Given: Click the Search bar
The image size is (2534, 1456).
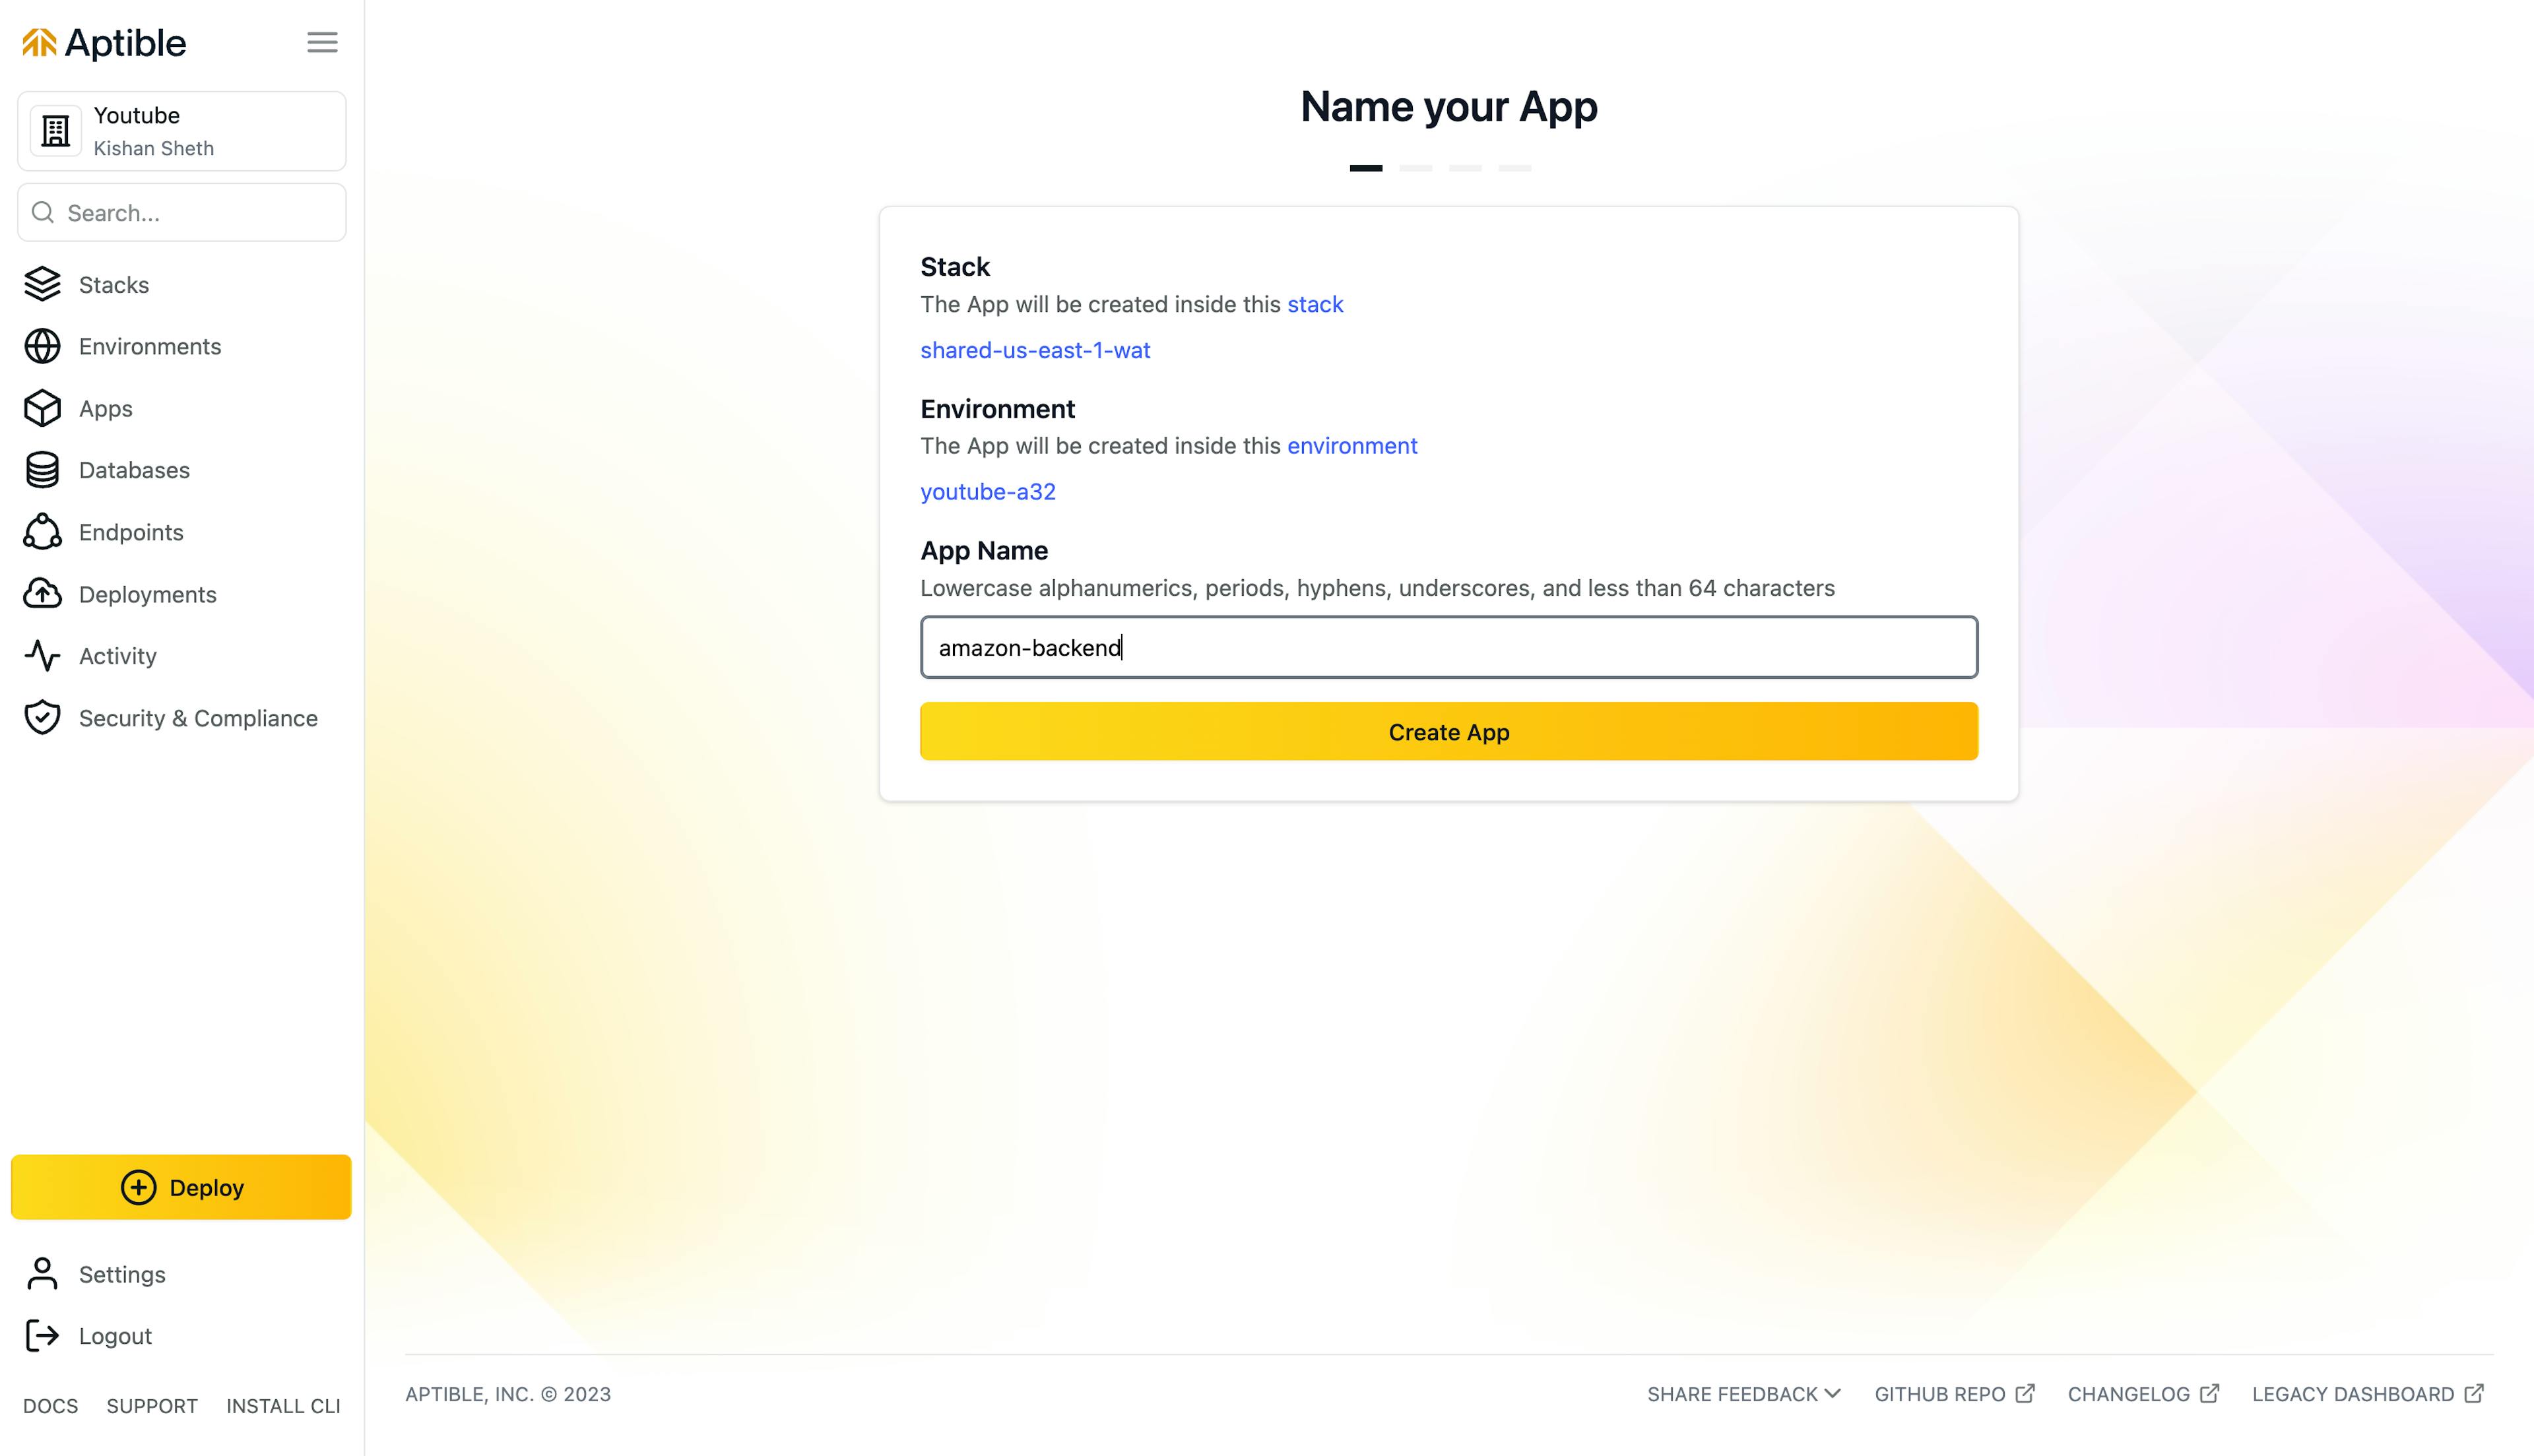Looking at the screenshot, I should pos(181,212).
